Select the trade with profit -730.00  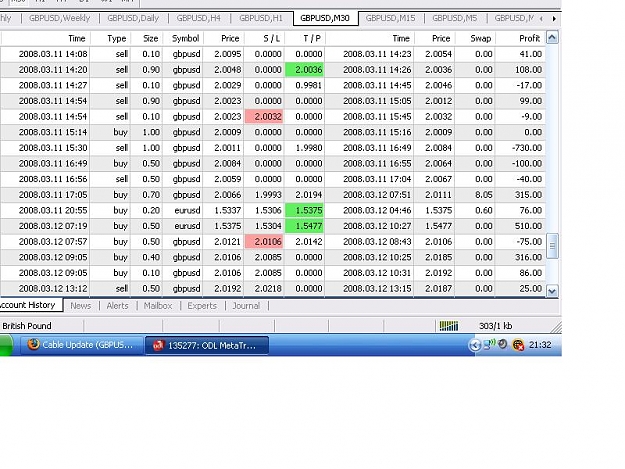tap(273, 148)
